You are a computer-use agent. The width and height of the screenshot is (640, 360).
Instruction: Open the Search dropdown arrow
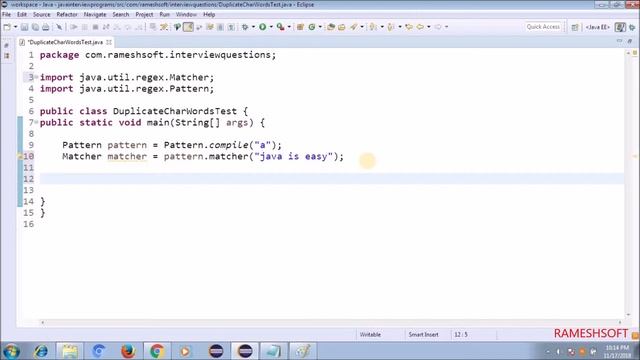point(362,27)
